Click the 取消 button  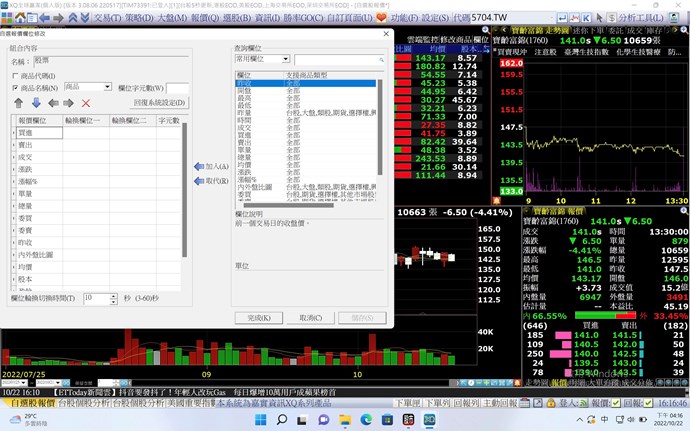click(x=310, y=318)
